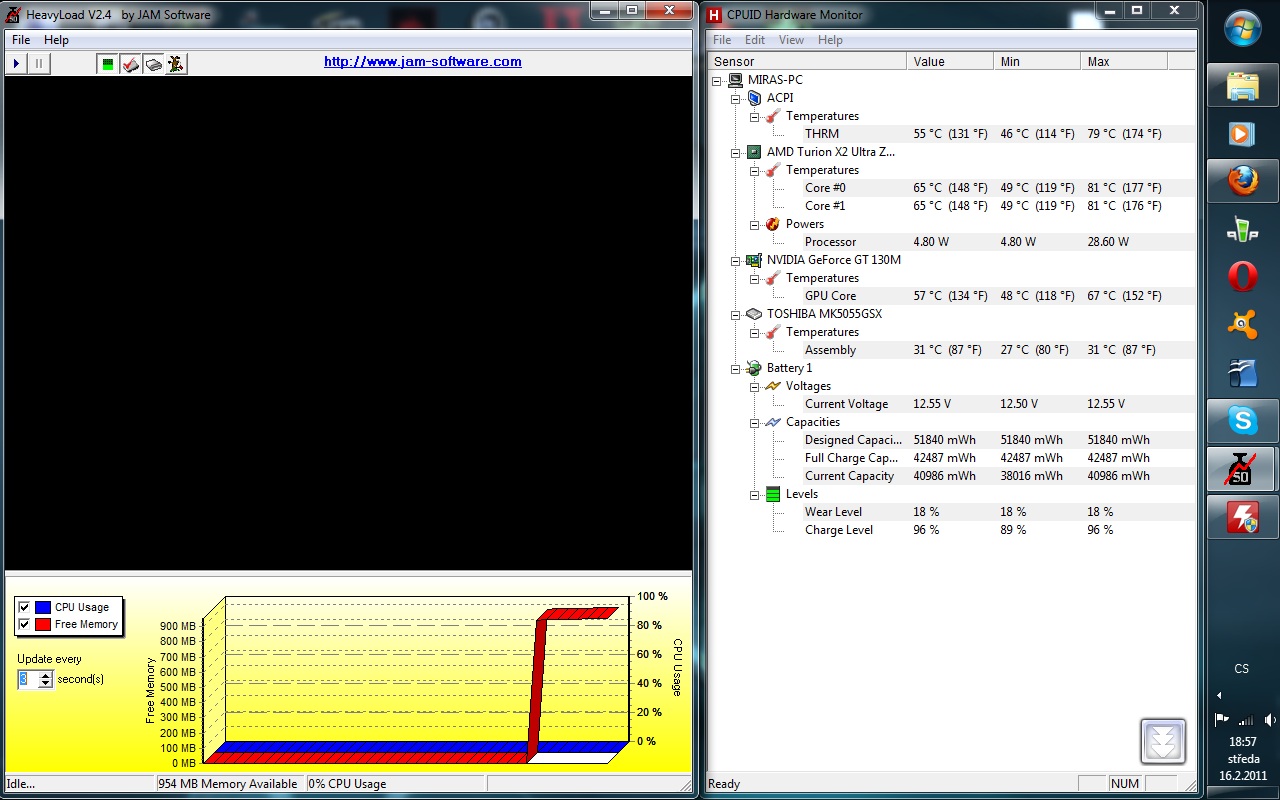1280x800 pixels.
Task: Collapse the NVIDIA GeForce GT 130M node
Action: tap(736, 260)
